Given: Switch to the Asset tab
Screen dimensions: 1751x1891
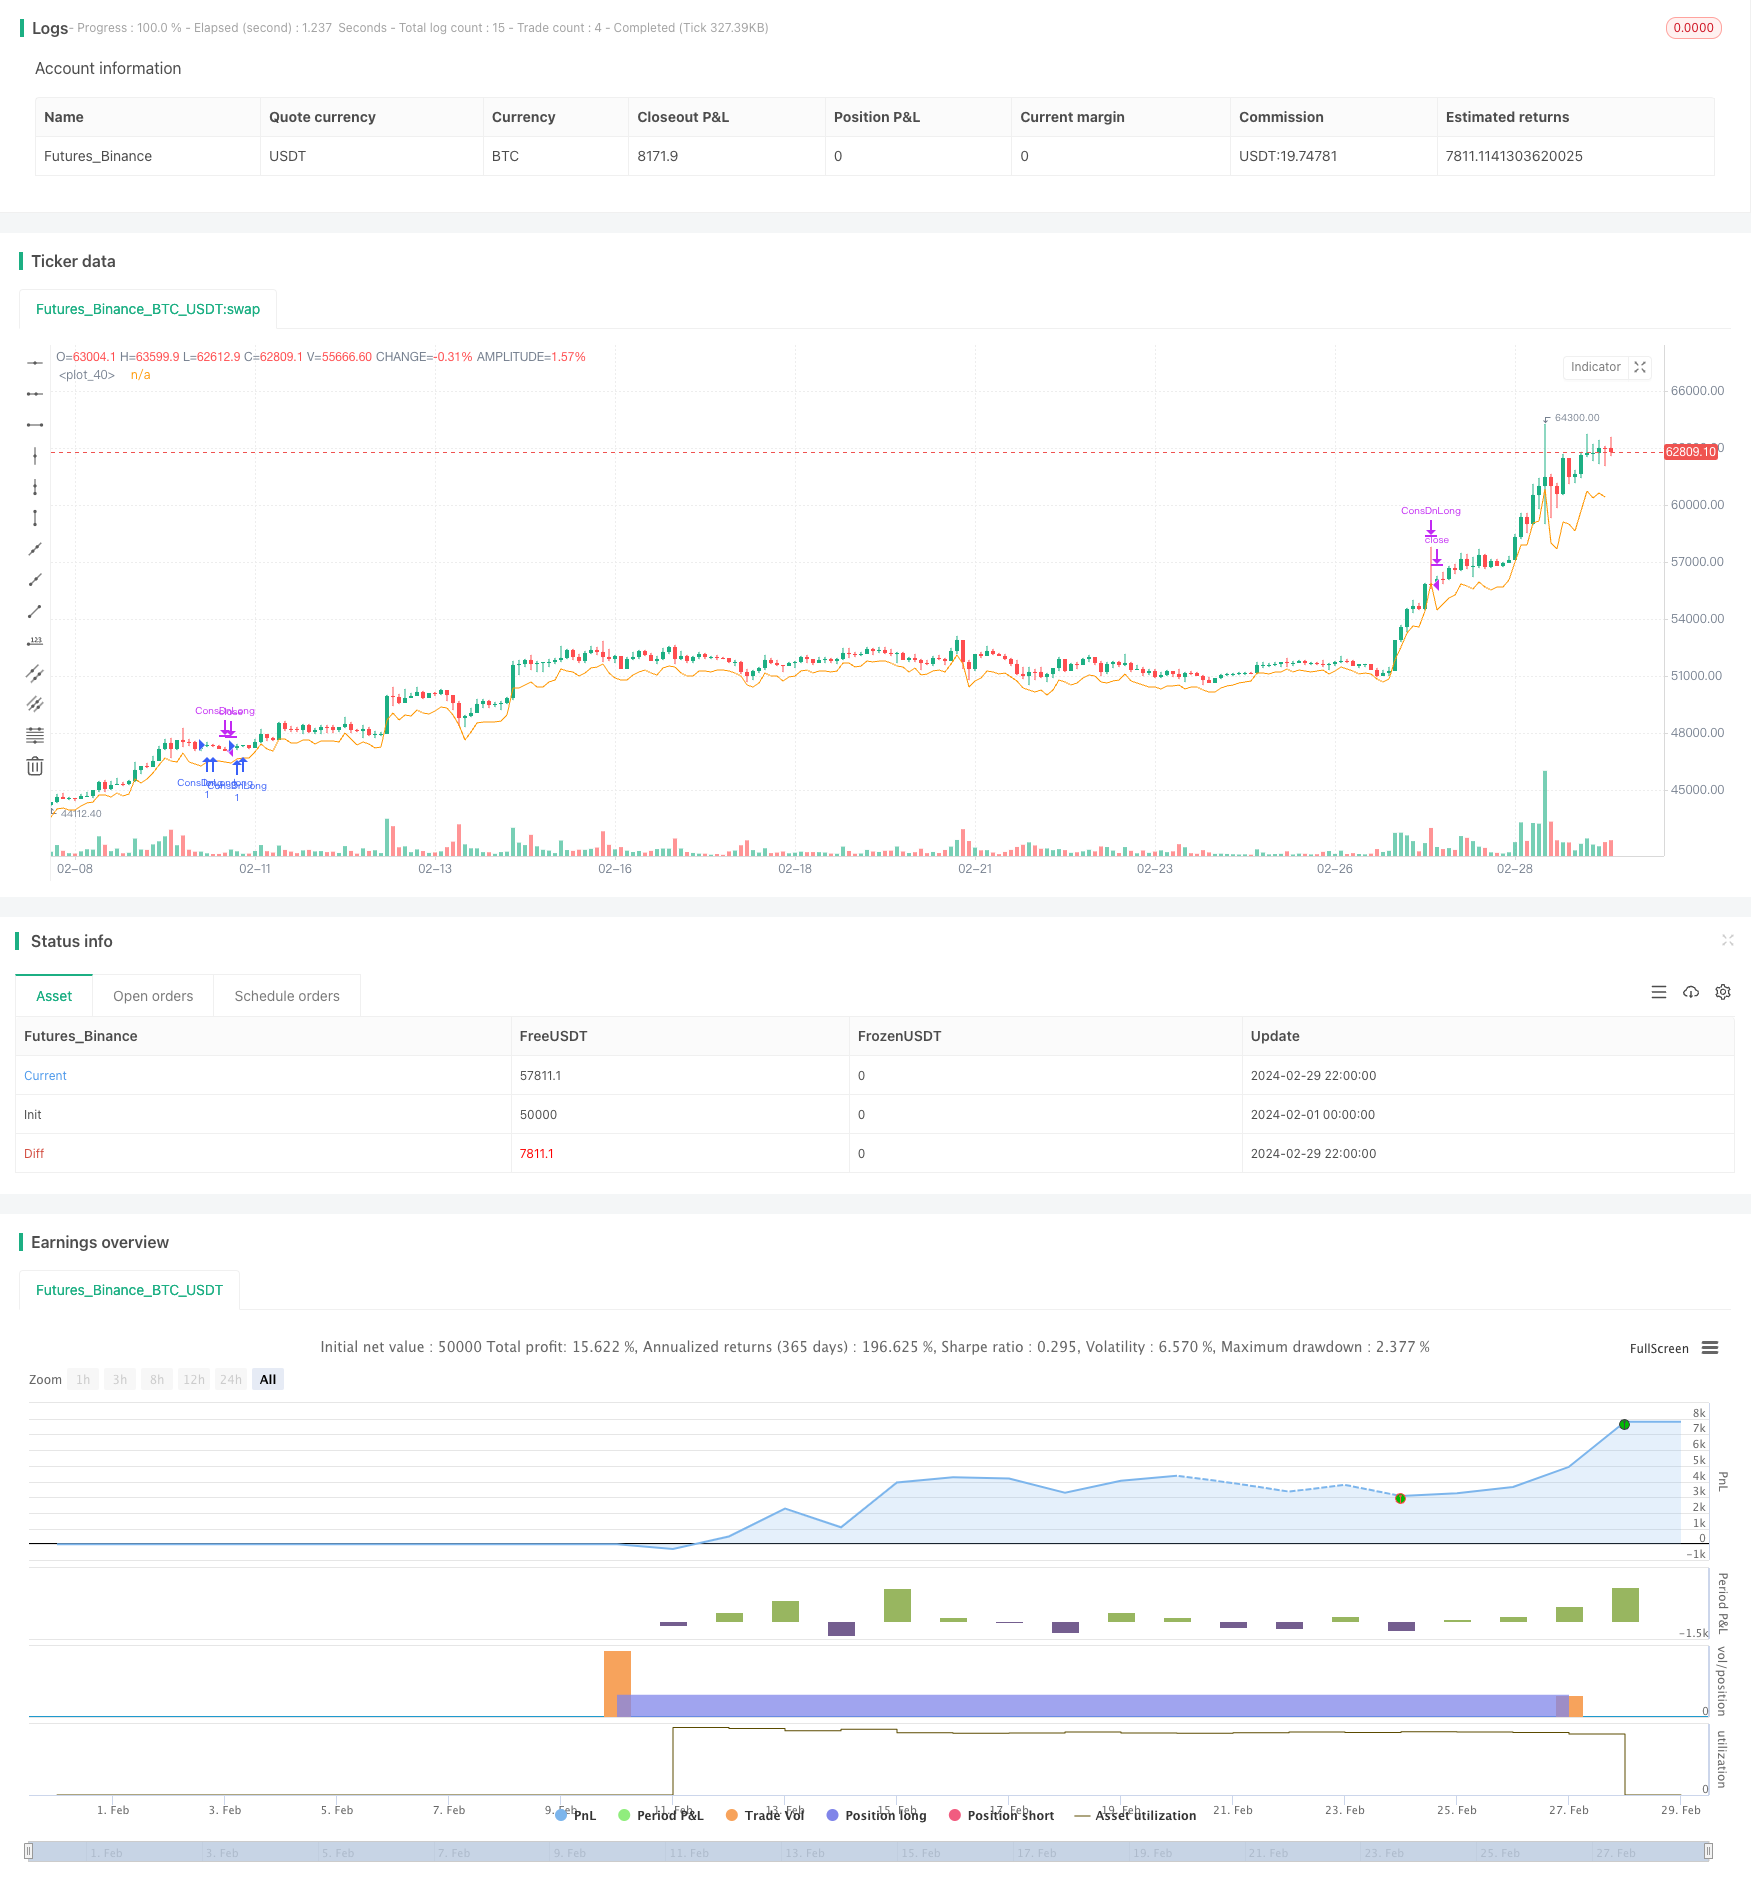Looking at the screenshot, I should (x=54, y=996).
